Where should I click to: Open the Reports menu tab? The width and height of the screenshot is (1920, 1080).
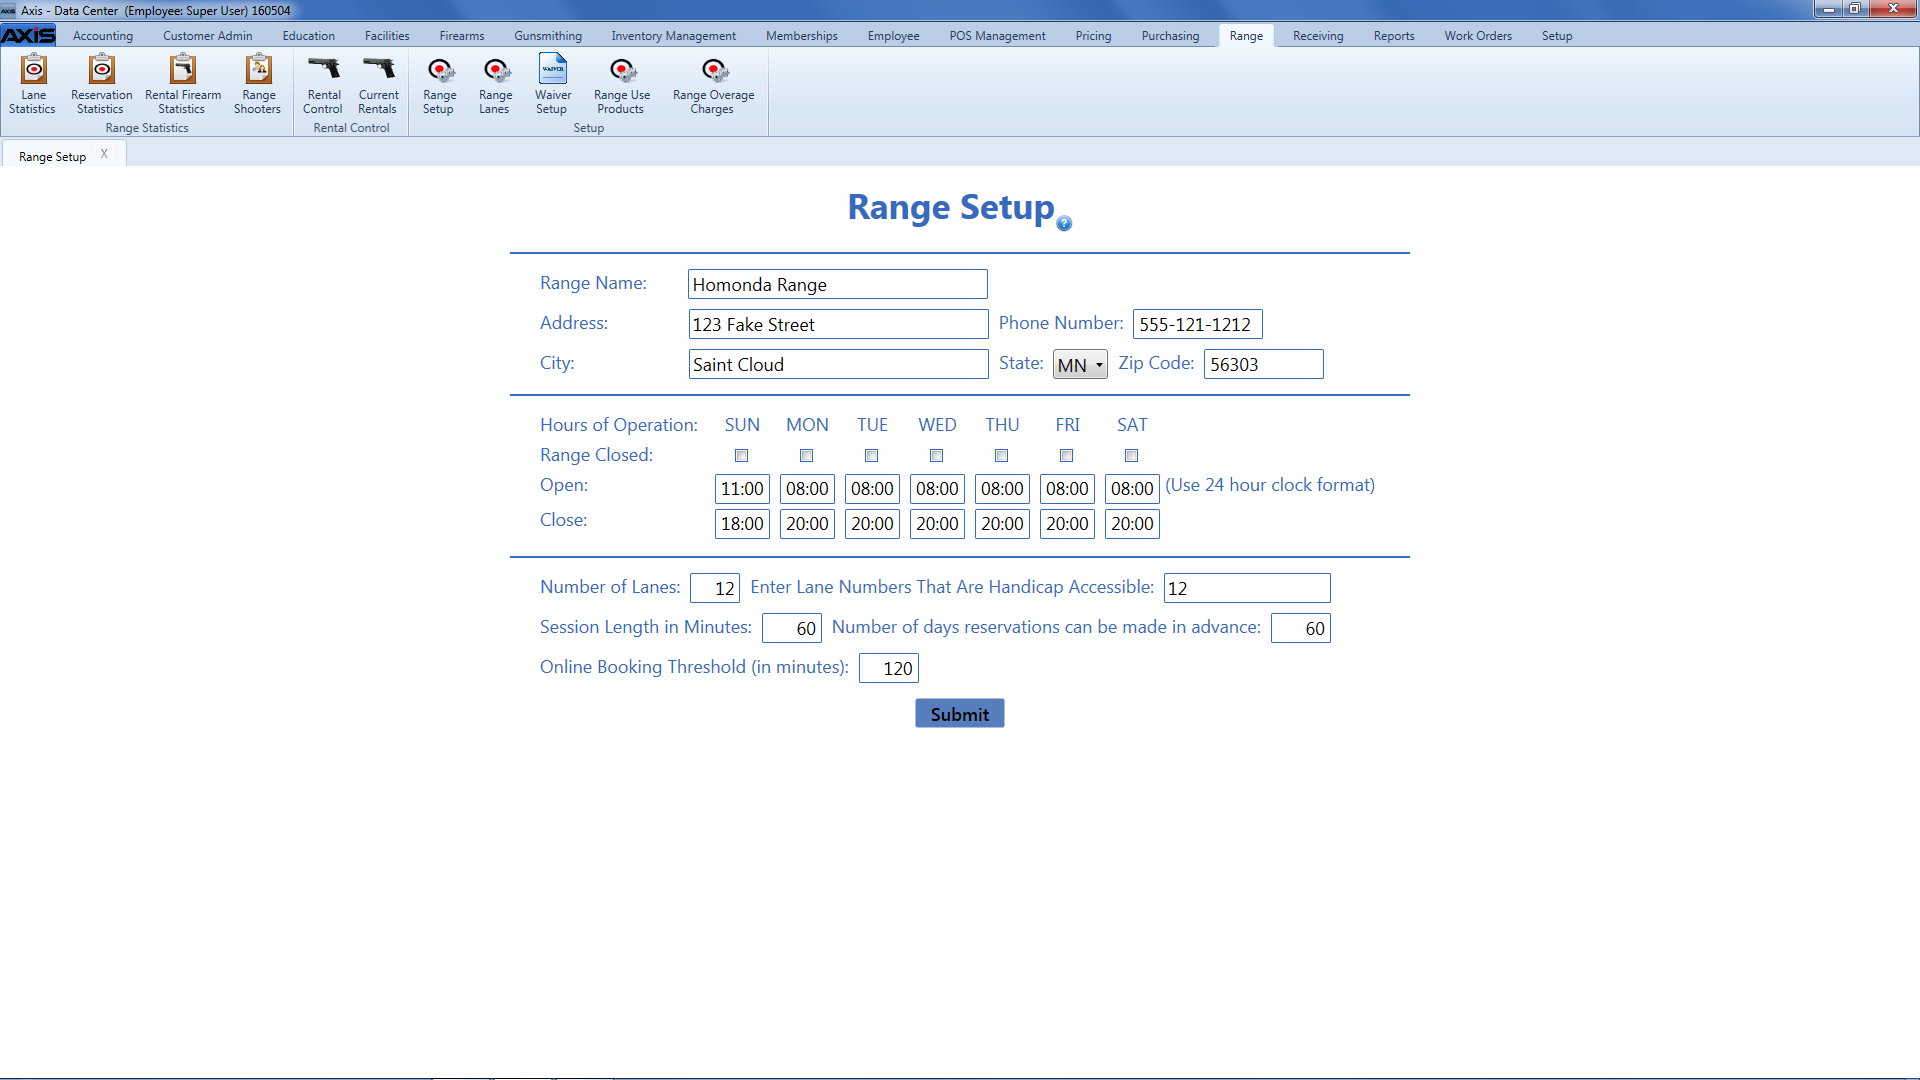click(1394, 36)
